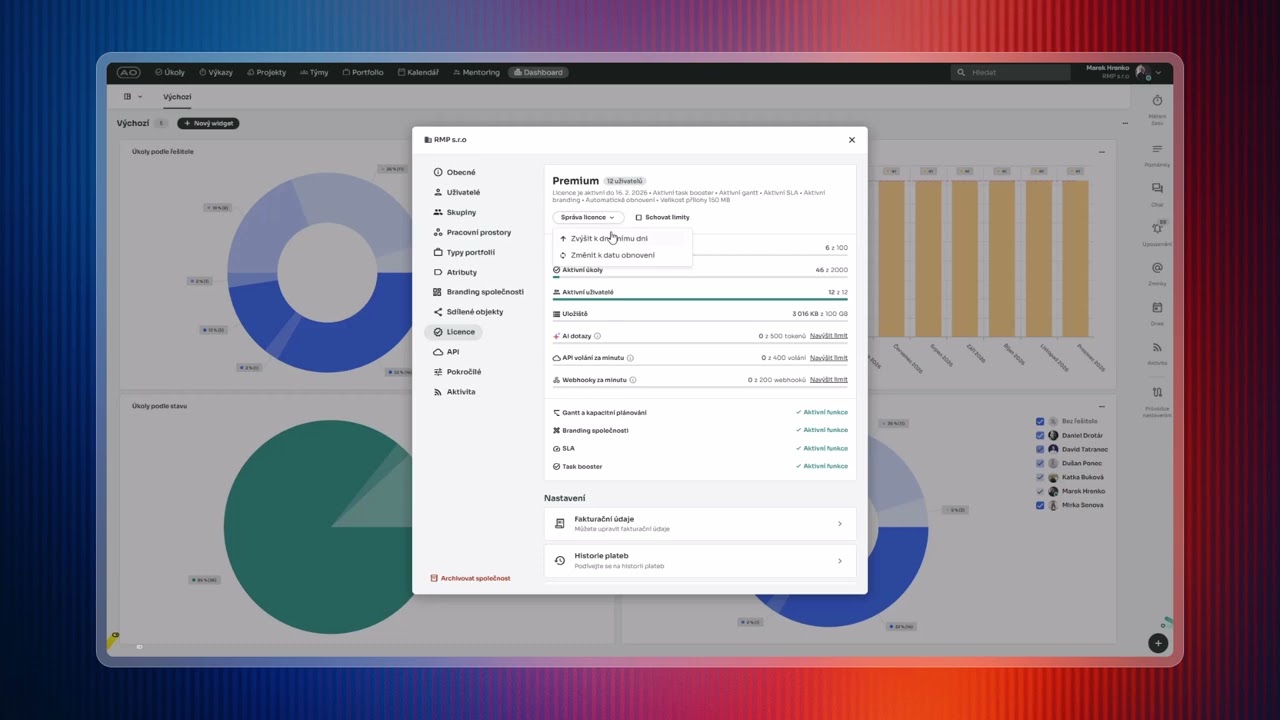Open the Obecné settings section
The width and height of the screenshot is (1280, 720).
454,172
